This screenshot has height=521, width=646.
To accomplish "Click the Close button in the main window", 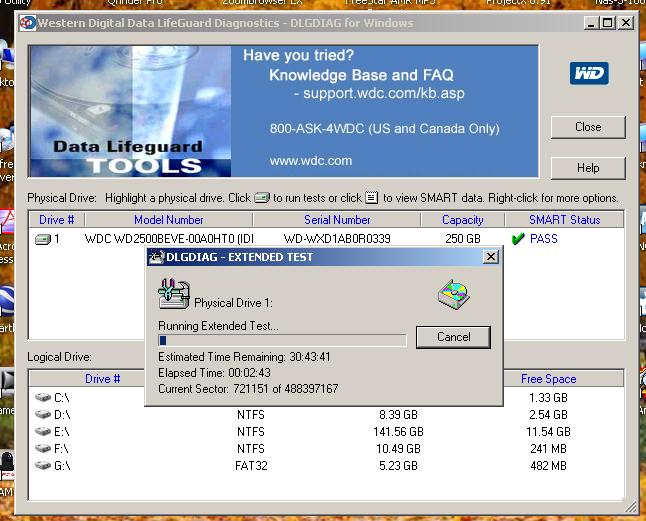I will click(588, 127).
